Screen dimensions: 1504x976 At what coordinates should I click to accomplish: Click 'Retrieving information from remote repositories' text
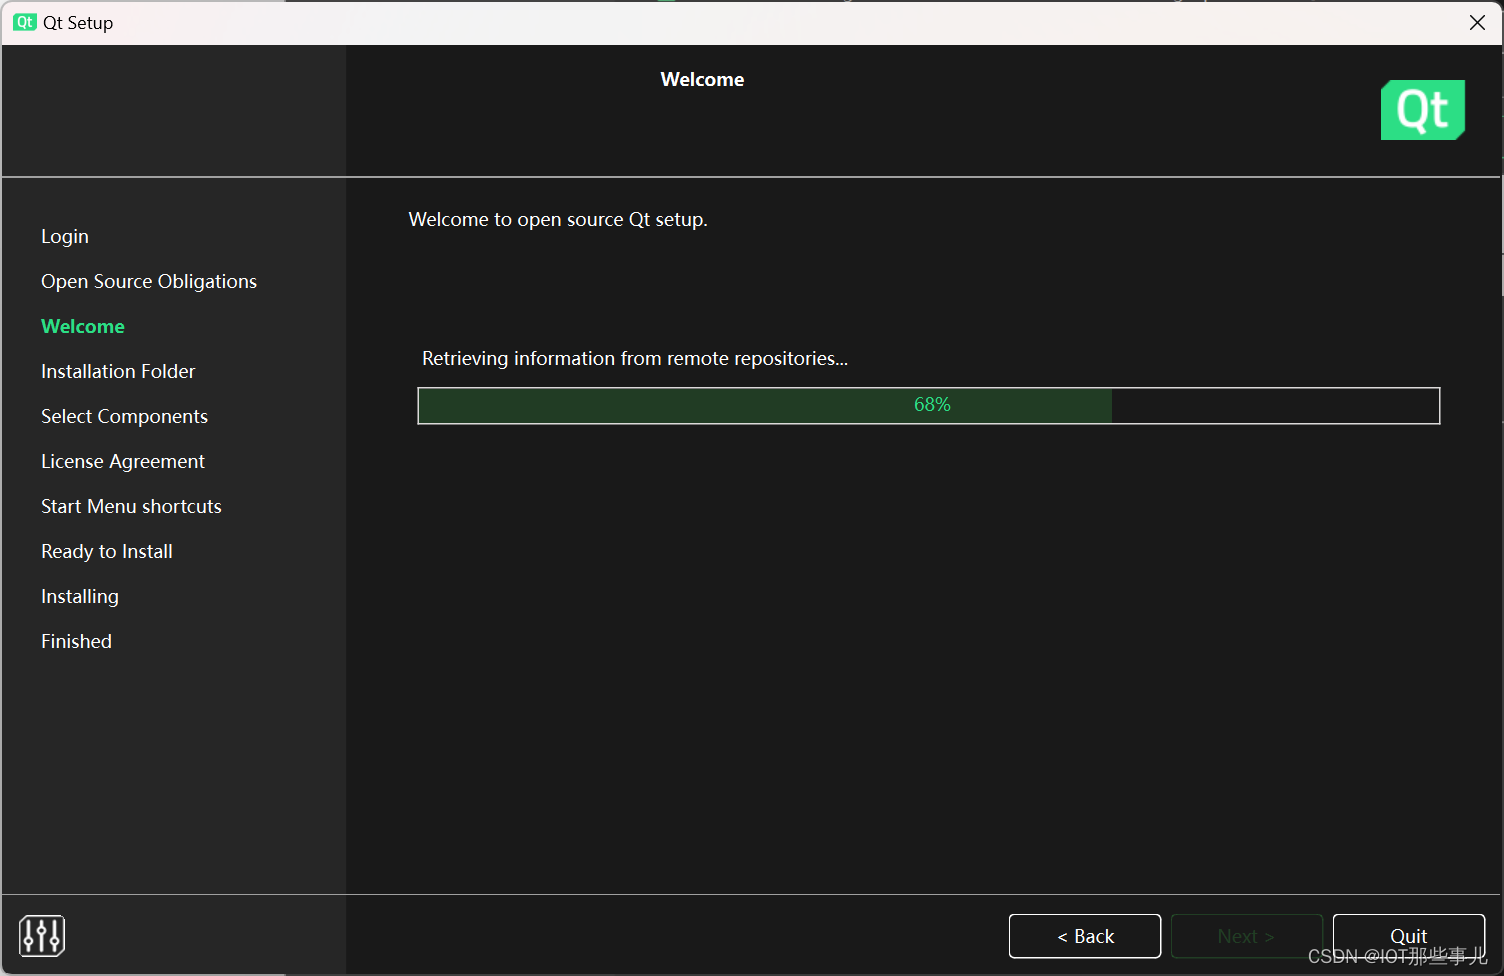(x=635, y=358)
